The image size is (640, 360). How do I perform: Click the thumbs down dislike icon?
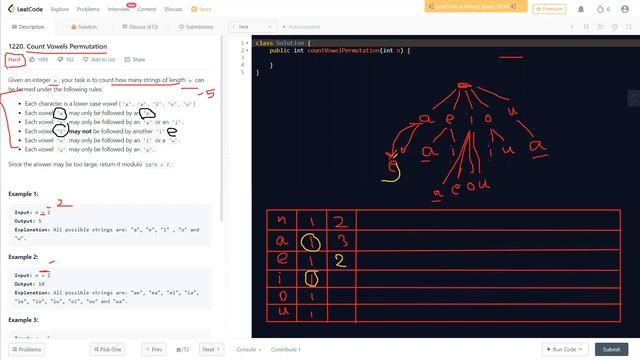60,60
